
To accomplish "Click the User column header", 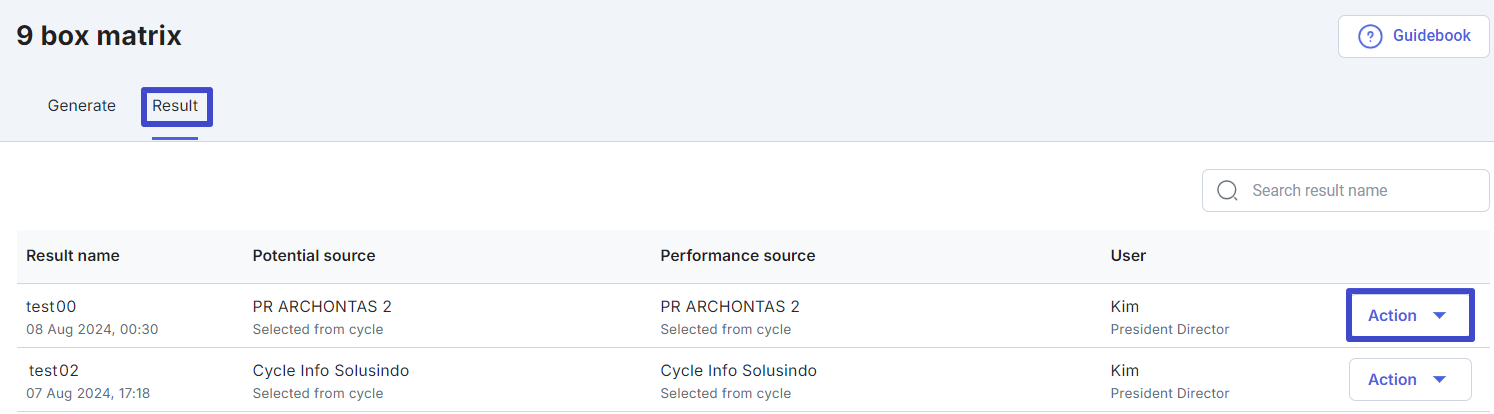I will coord(1128,255).
